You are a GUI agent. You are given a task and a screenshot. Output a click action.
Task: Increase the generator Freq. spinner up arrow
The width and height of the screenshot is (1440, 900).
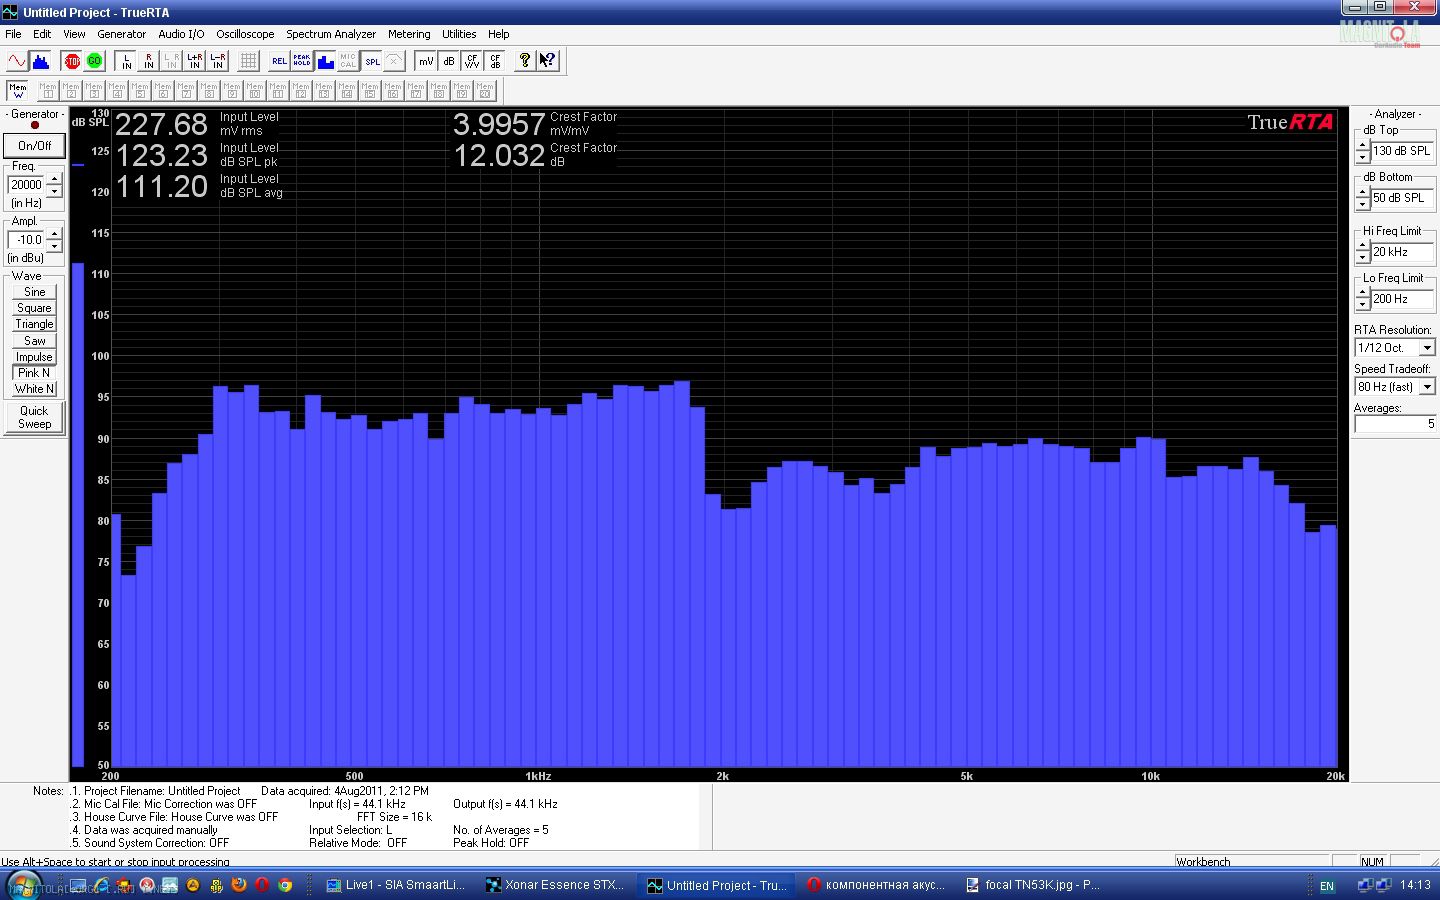coord(54,180)
